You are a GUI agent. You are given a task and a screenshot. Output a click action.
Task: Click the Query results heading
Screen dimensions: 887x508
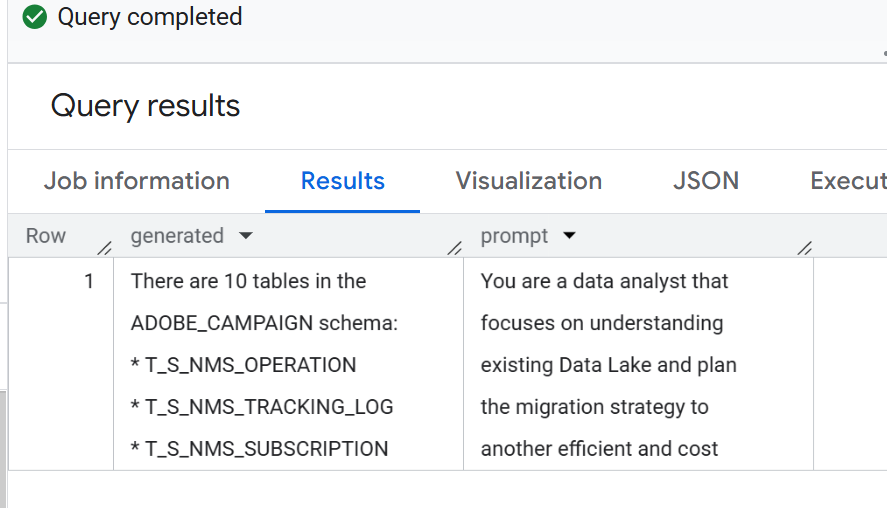pyautogui.click(x=145, y=106)
